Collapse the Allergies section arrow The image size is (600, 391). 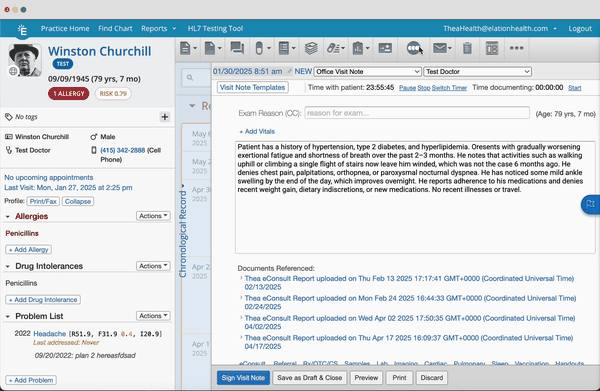pos(8,217)
